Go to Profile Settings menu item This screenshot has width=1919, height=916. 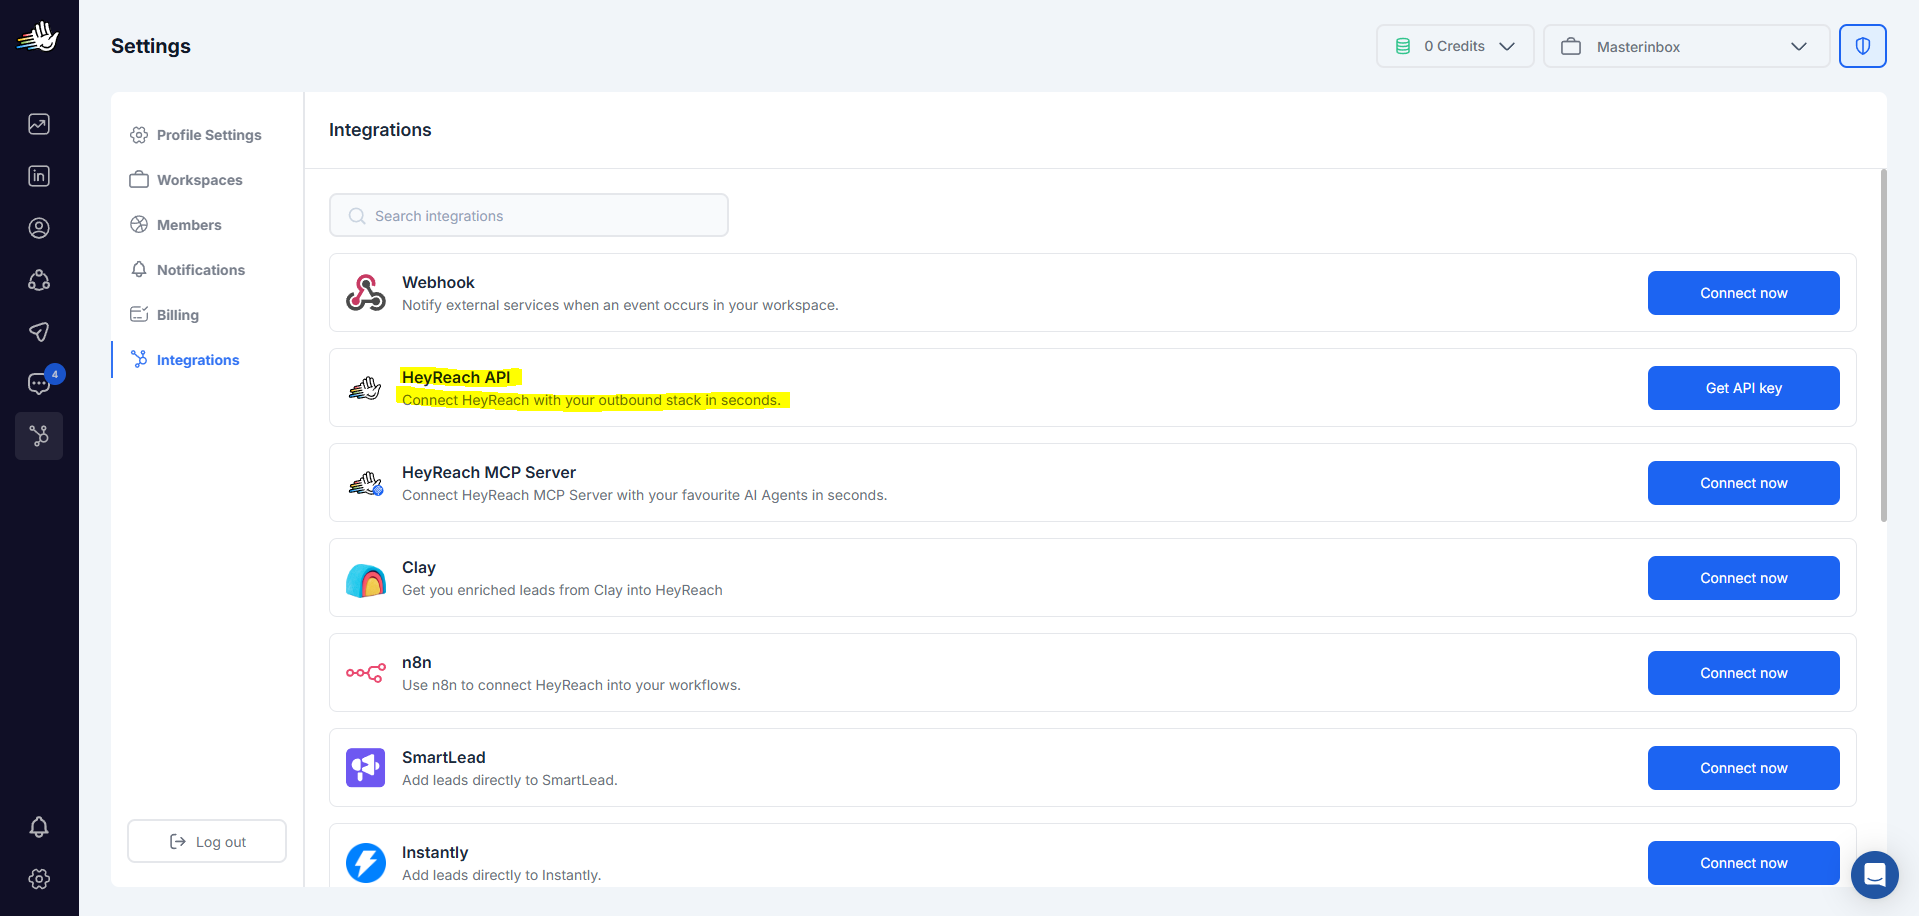click(208, 135)
